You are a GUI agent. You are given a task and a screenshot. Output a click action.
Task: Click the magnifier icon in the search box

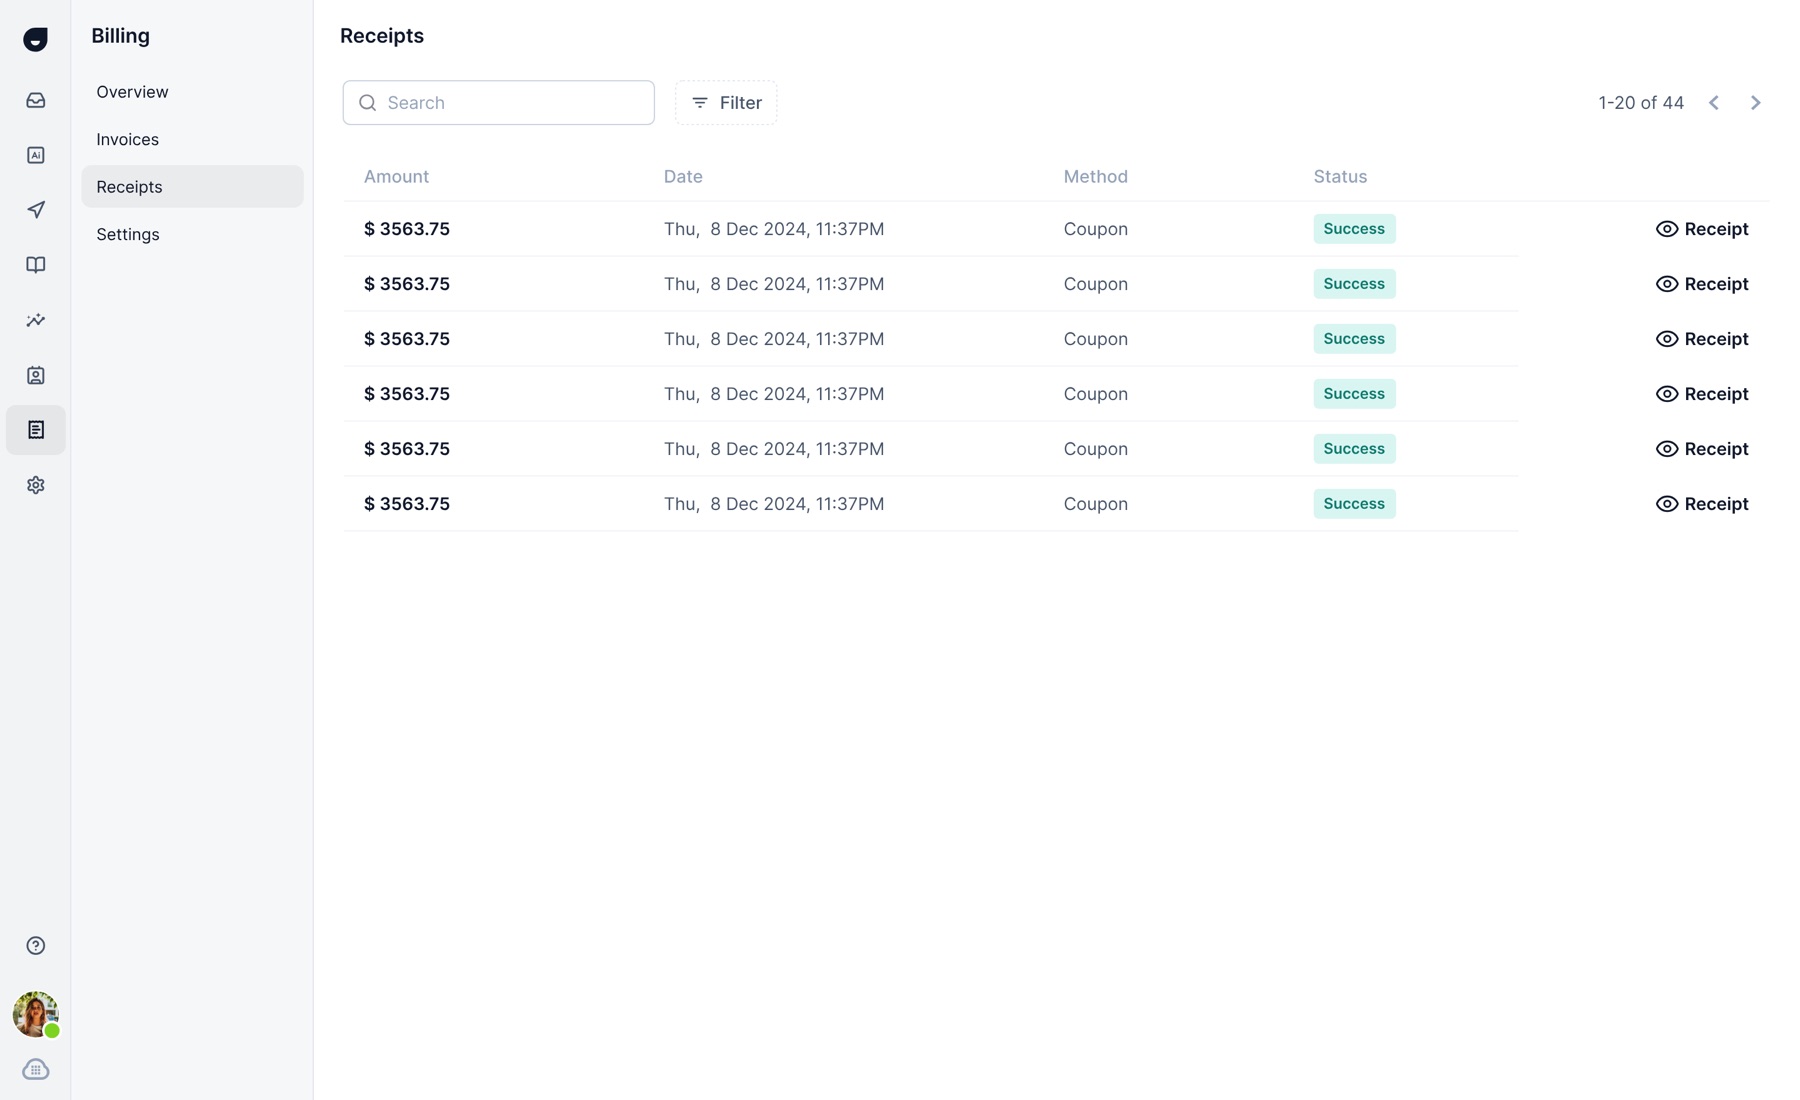[x=368, y=103]
